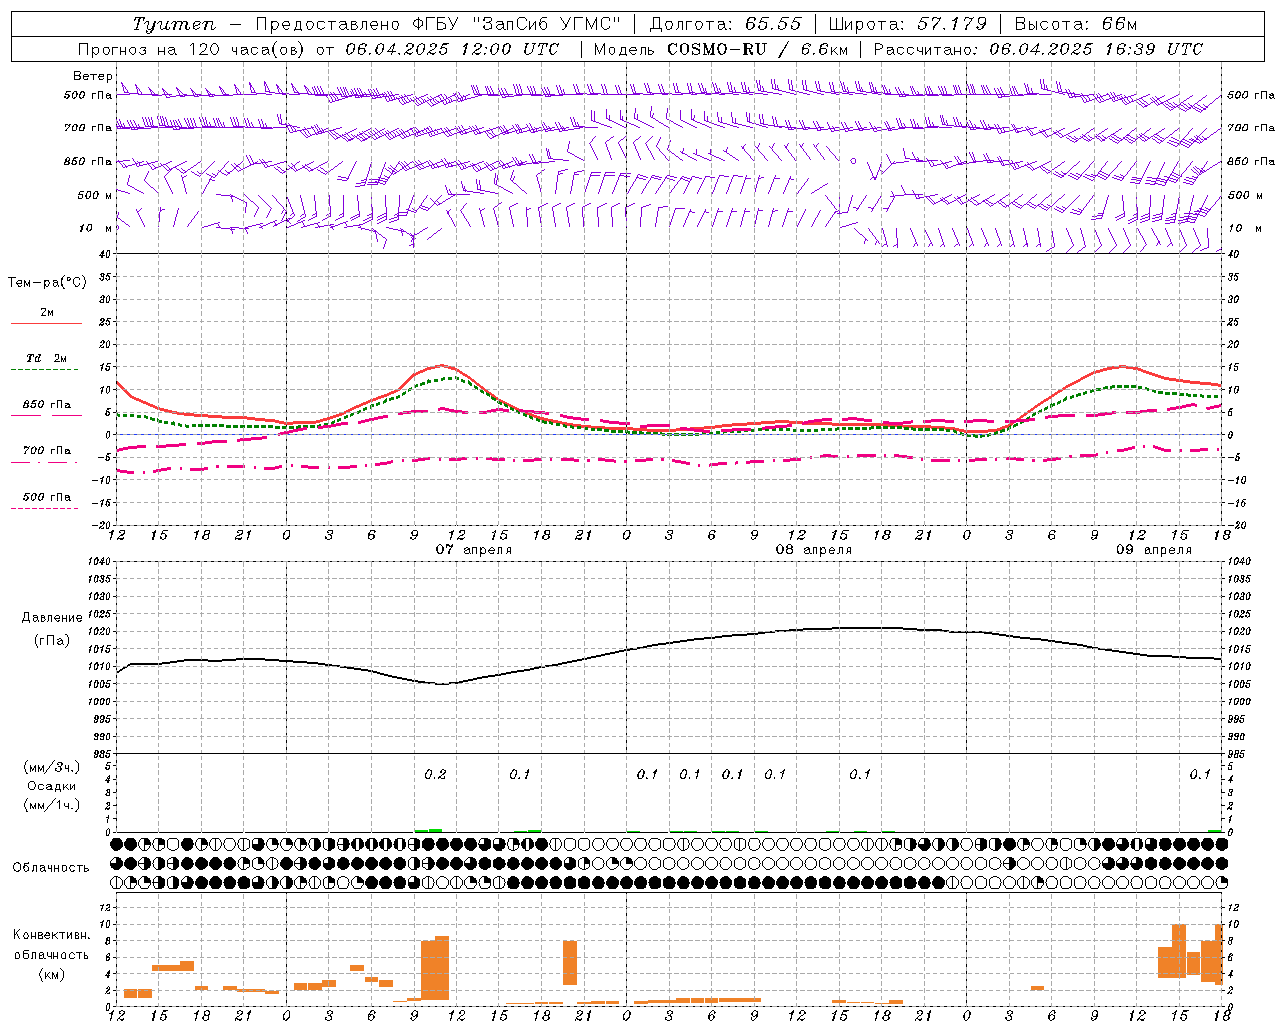
Task: Click the "700 гПа" temperature legend entry
Action: click(x=47, y=451)
